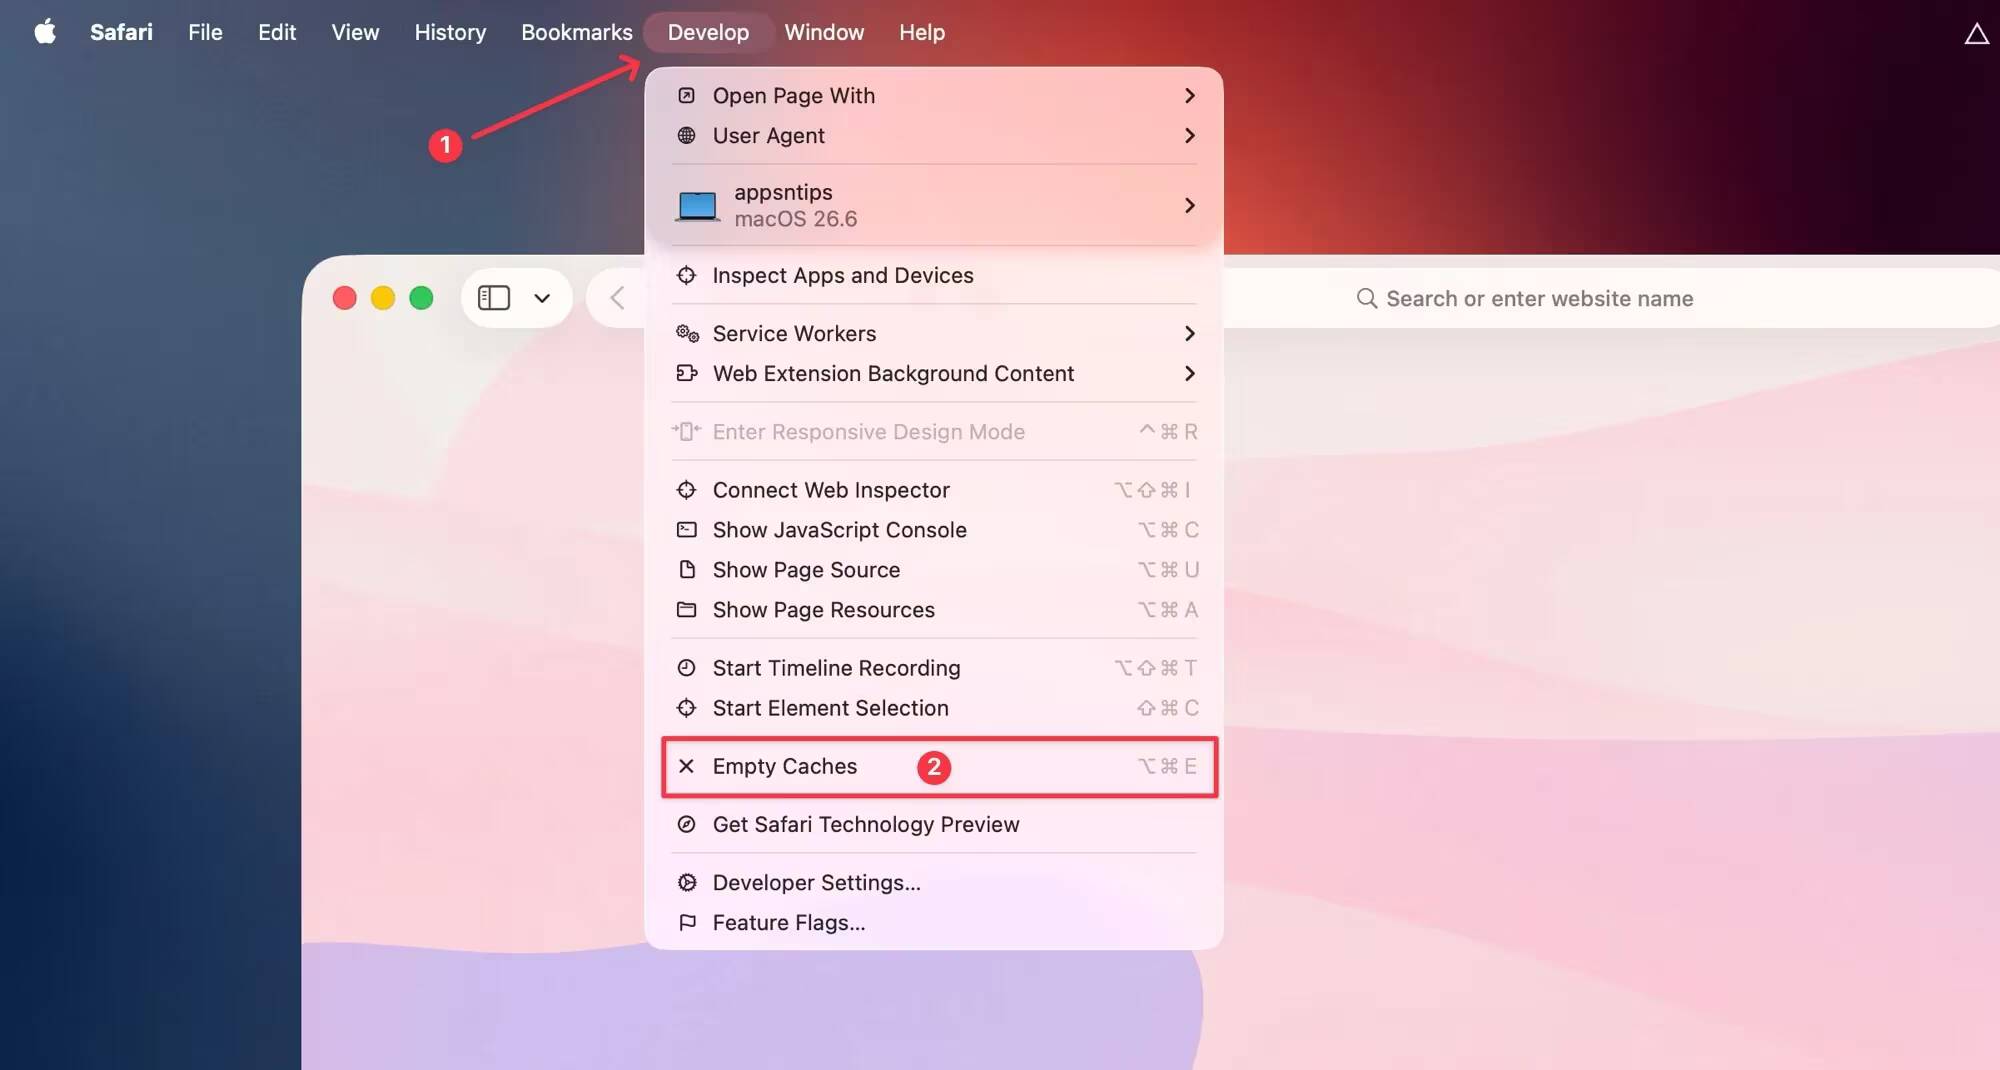
Task: Open the Window menu
Action: point(824,32)
